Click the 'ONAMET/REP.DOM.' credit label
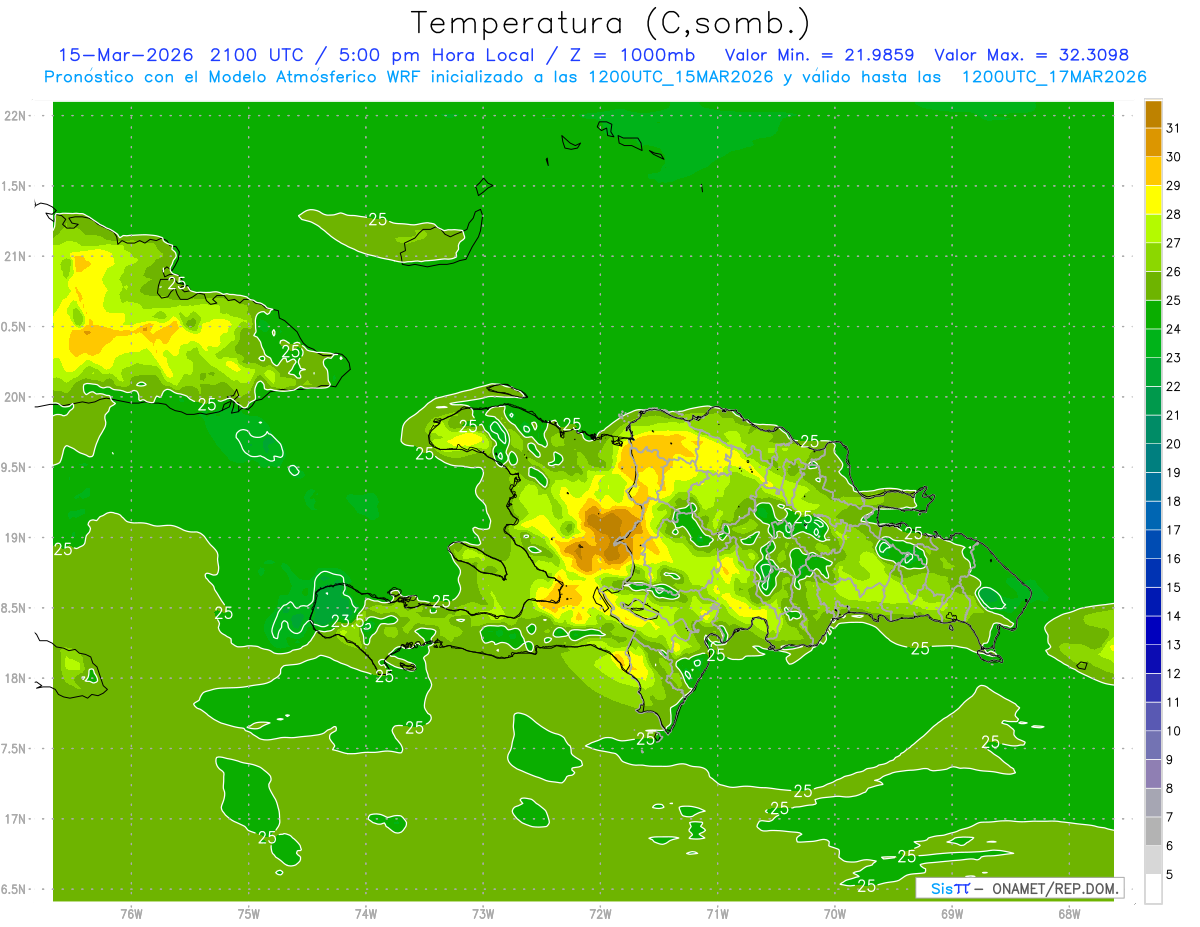Image resolution: width=1200 pixels, height=927 pixels. 1053,887
